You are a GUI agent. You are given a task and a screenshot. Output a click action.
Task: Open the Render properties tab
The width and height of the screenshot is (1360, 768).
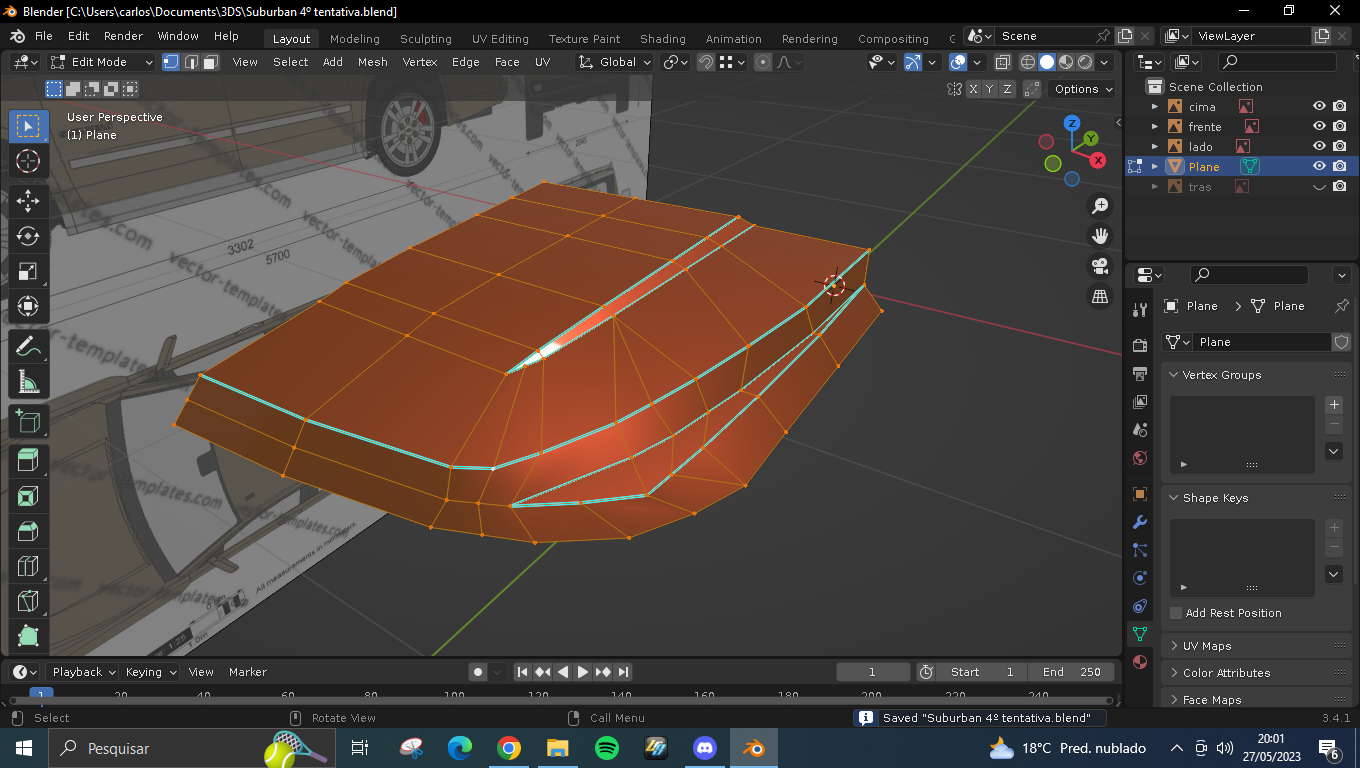click(1140, 346)
